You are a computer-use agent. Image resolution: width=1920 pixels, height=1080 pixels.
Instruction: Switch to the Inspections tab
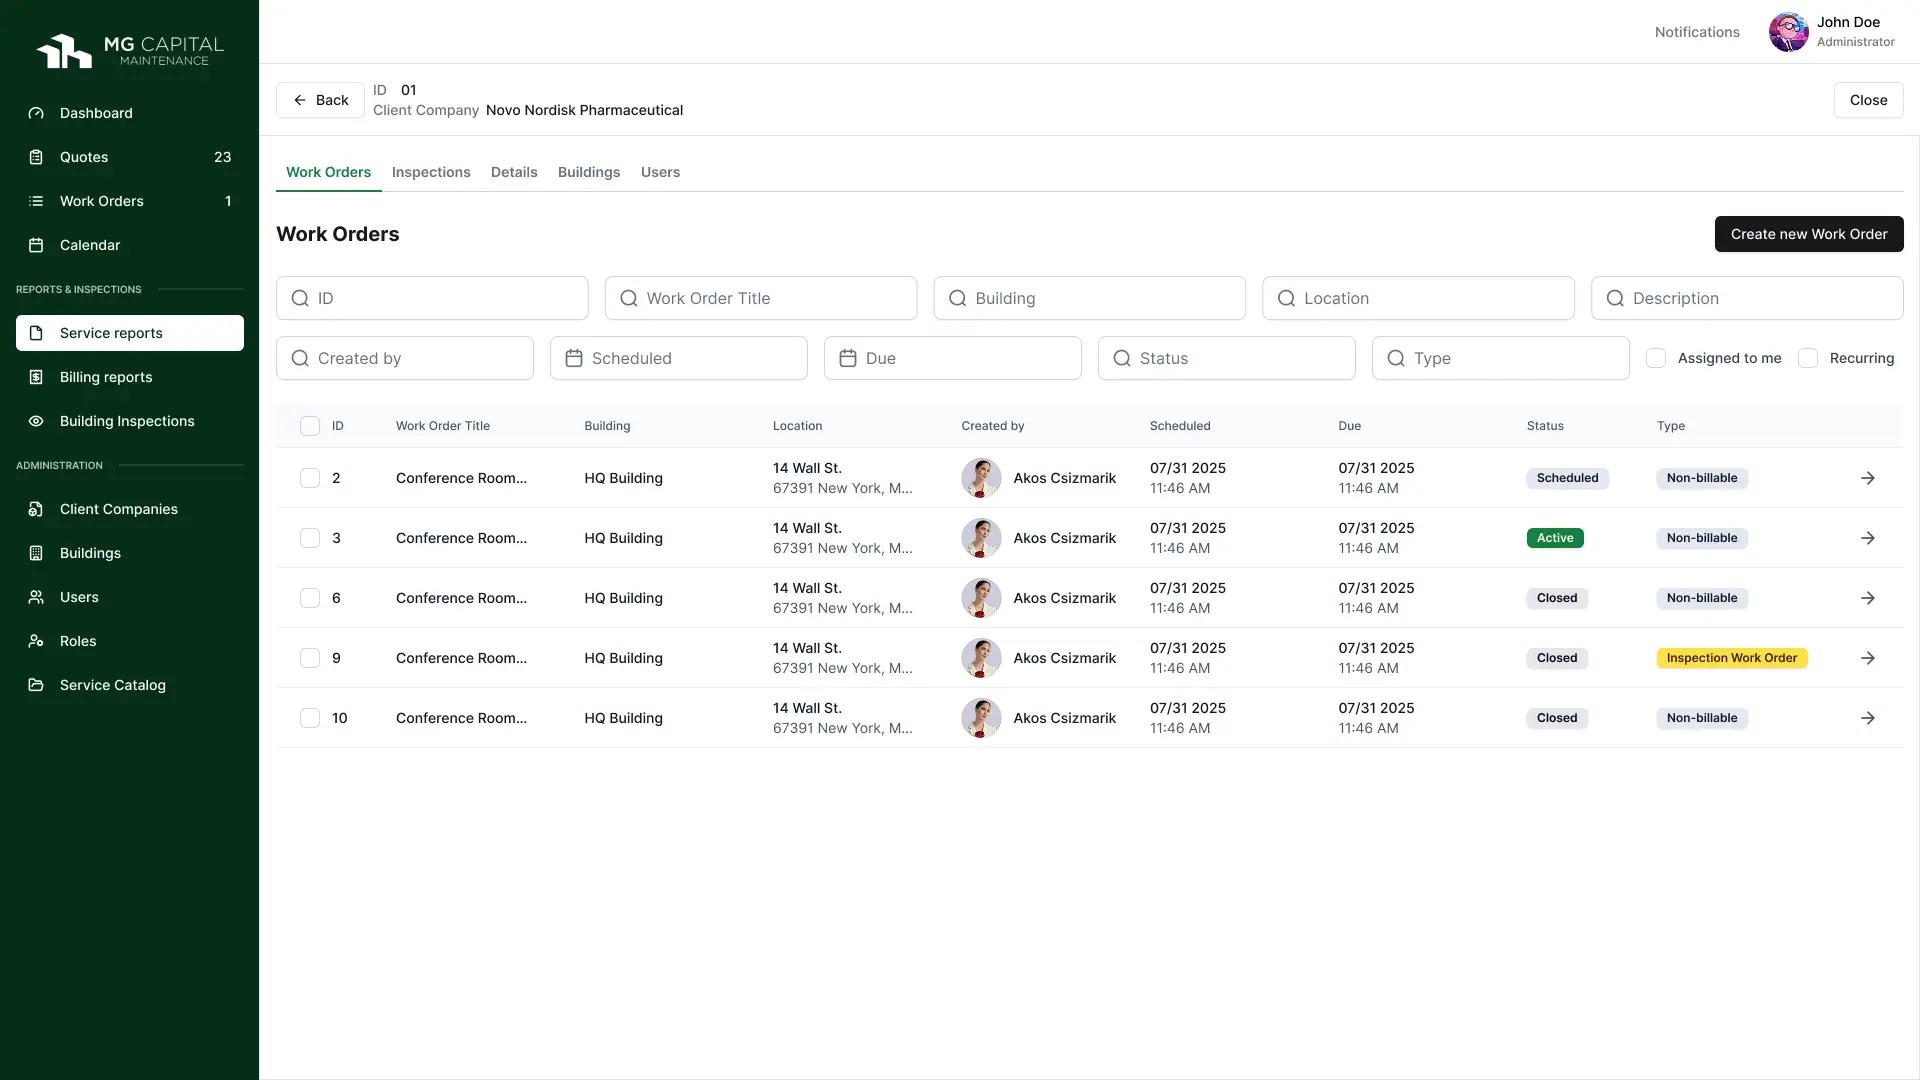pyautogui.click(x=431, y=172)
